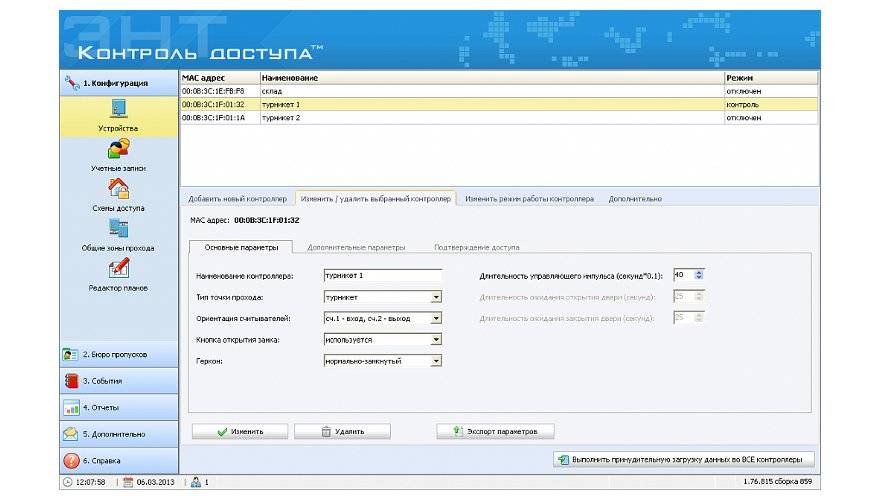Open Учетные записи (Accounts) icon
The image size is (880, 500).
pos(118,150)
